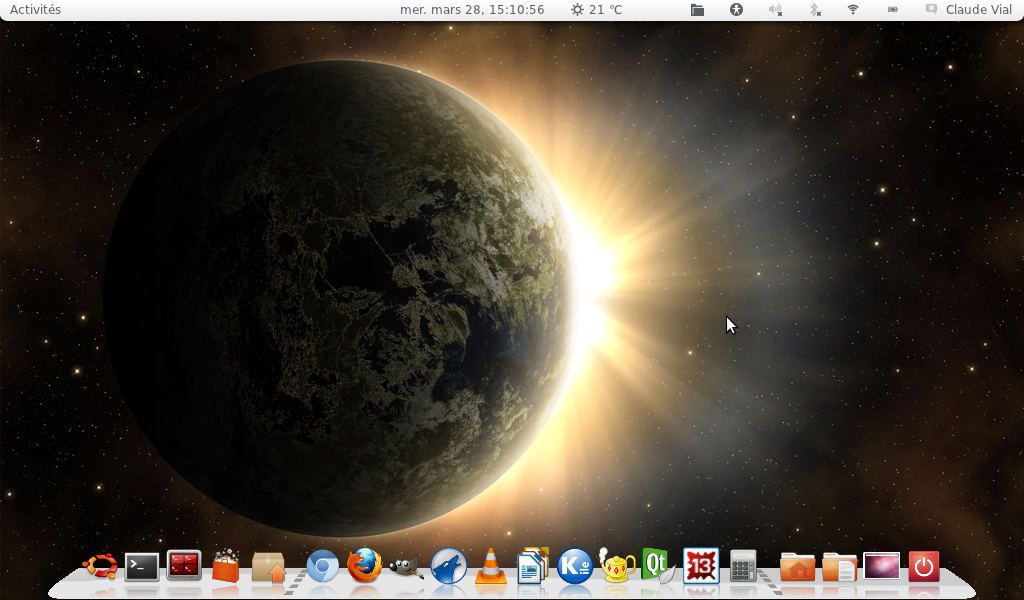The width and height of the screenshot is (1024, 600).
Task: Launch Chromium browser from the dock
Action: tap(323, 566)
